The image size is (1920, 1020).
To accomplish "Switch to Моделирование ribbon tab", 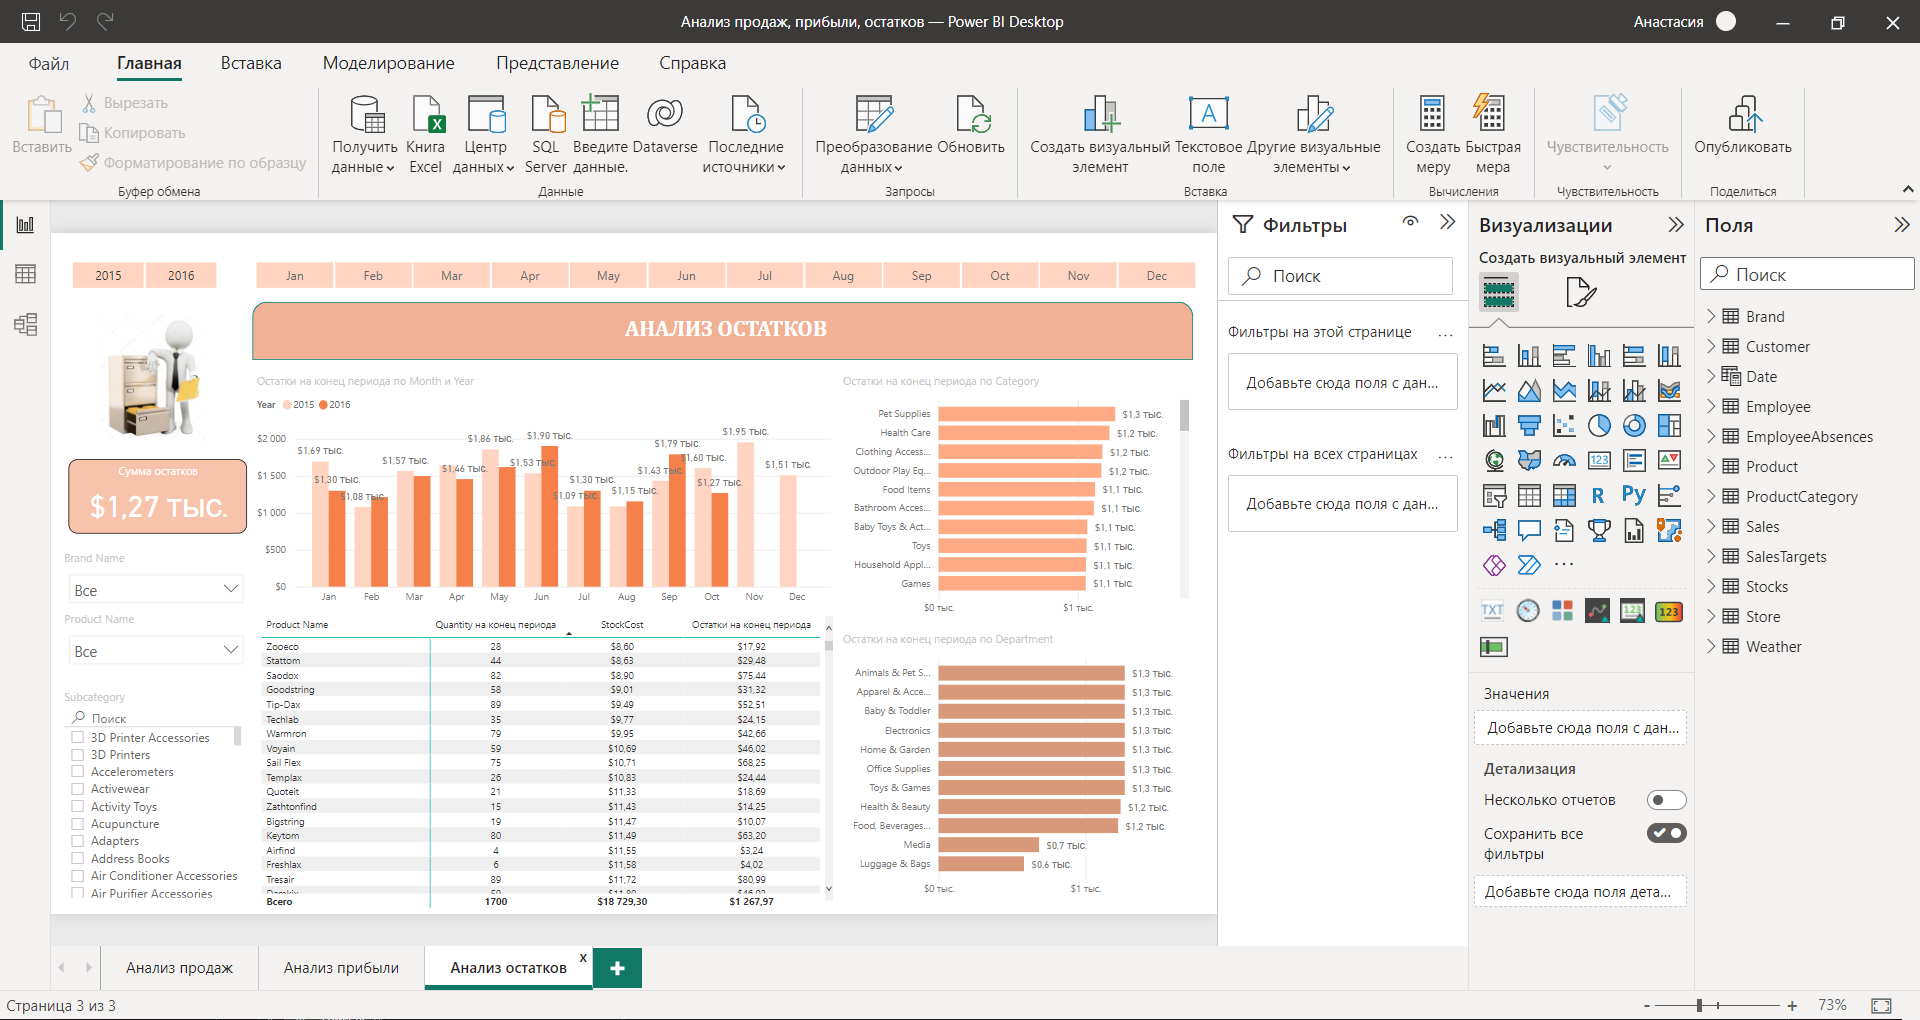I will 388,63.
